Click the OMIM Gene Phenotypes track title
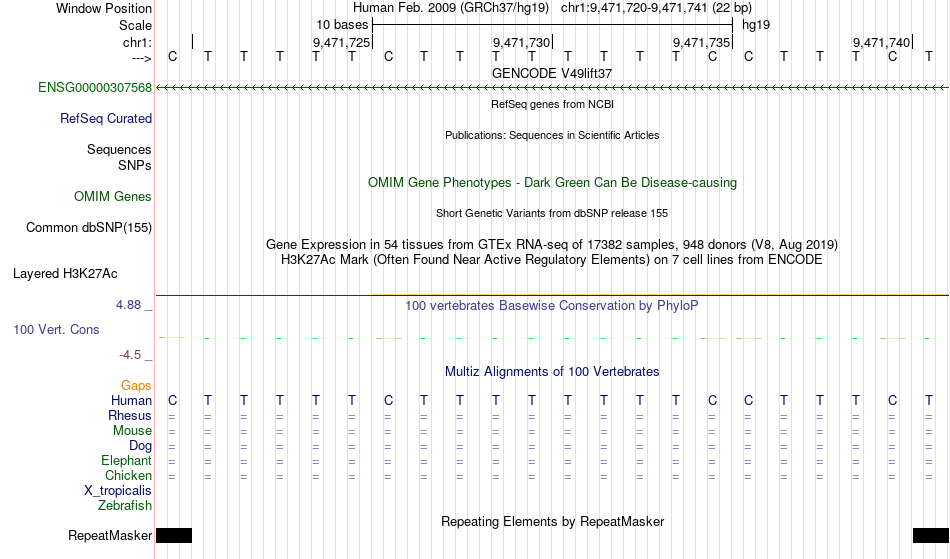Image resolution: width=950 pixels, height=559 pixels. tap(552, 183)
